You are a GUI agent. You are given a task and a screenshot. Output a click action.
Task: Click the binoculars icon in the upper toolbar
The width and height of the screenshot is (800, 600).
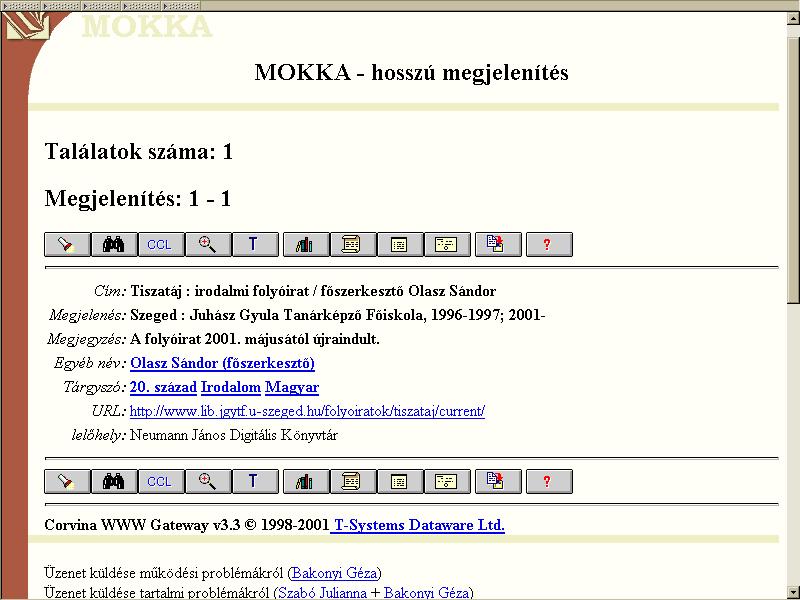point(114,244)
